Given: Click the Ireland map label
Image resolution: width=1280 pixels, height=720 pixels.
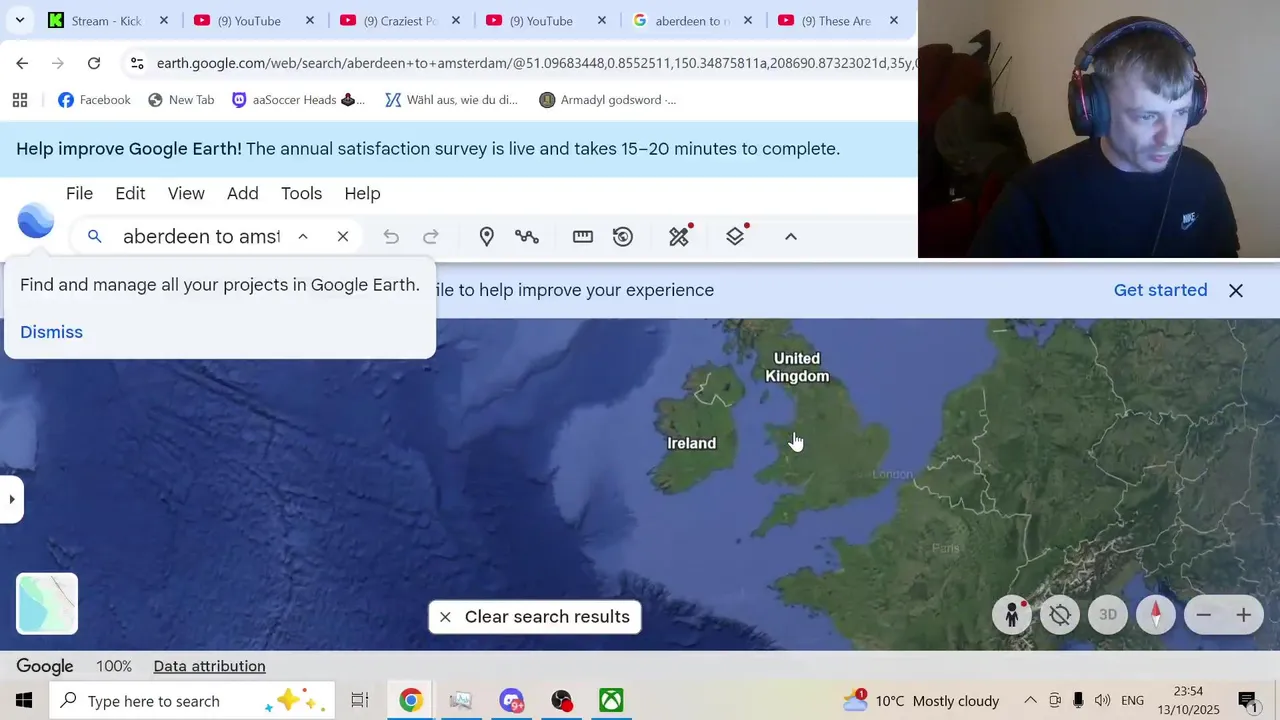Looking at the screenshot, I should pyautogui.click(x=692, y=443).
